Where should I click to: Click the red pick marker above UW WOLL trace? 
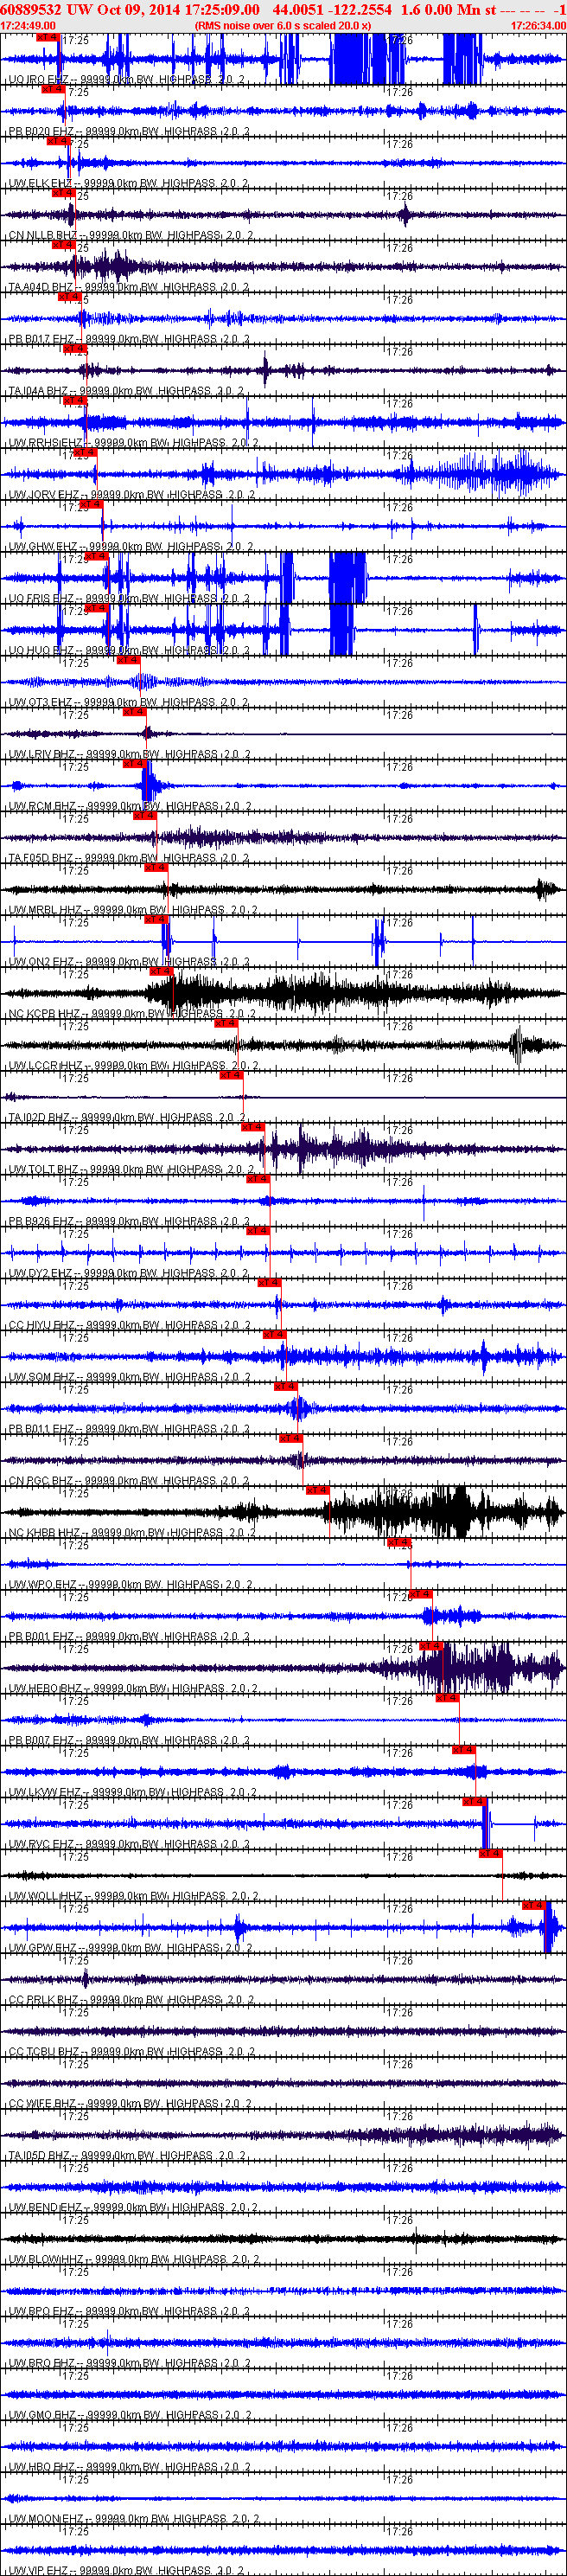[x=490, y=1854]
